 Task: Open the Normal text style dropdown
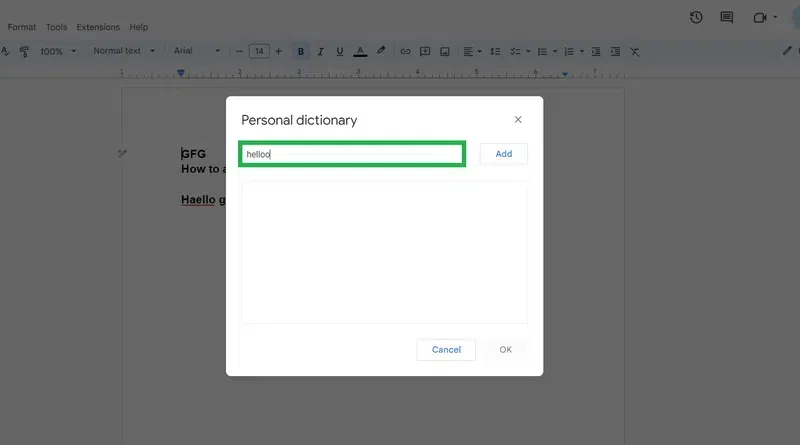124,51
